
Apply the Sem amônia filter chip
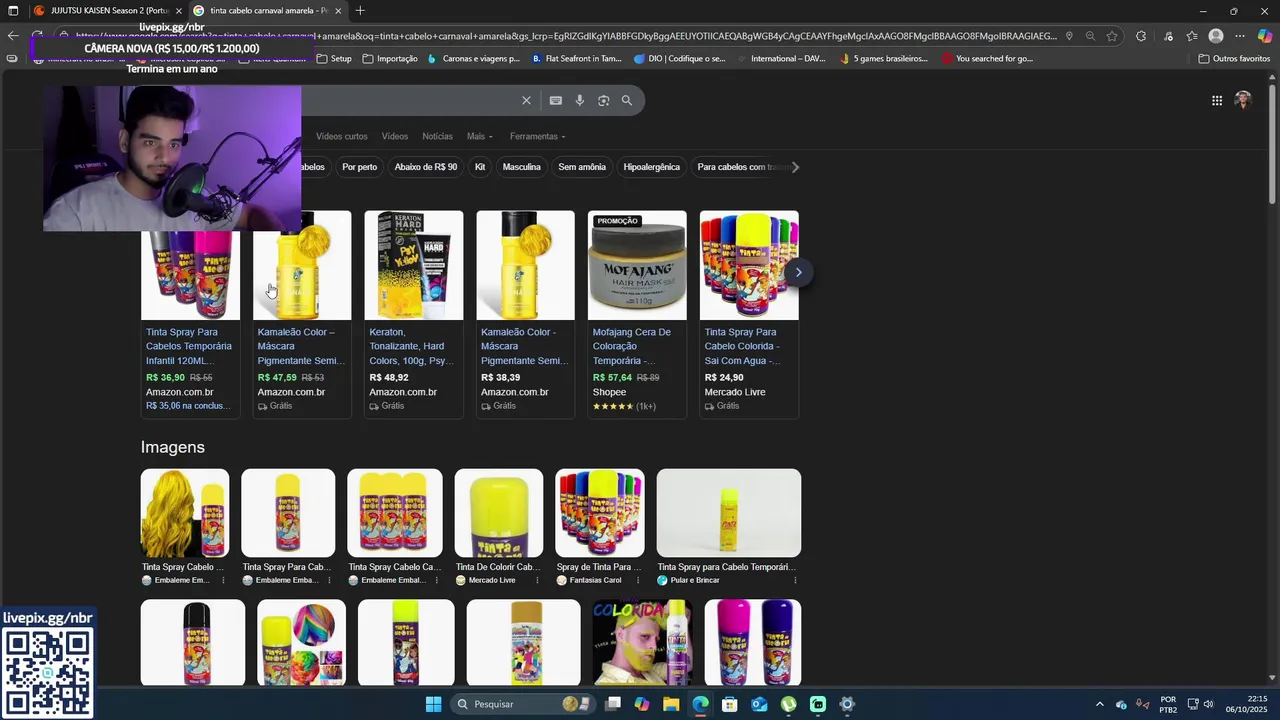[x=582, y=167]
